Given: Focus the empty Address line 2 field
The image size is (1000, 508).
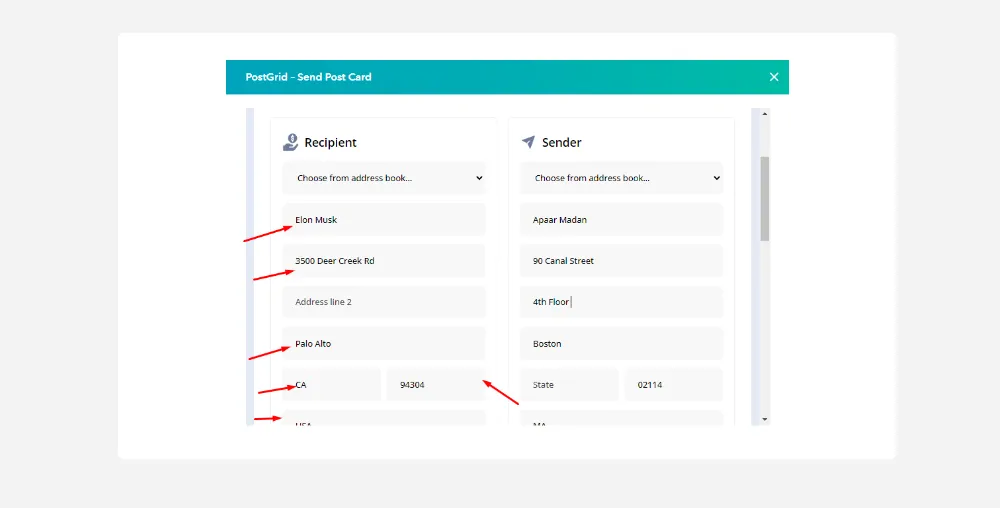Looking at the screenshot, I should [x=384, y=302].
